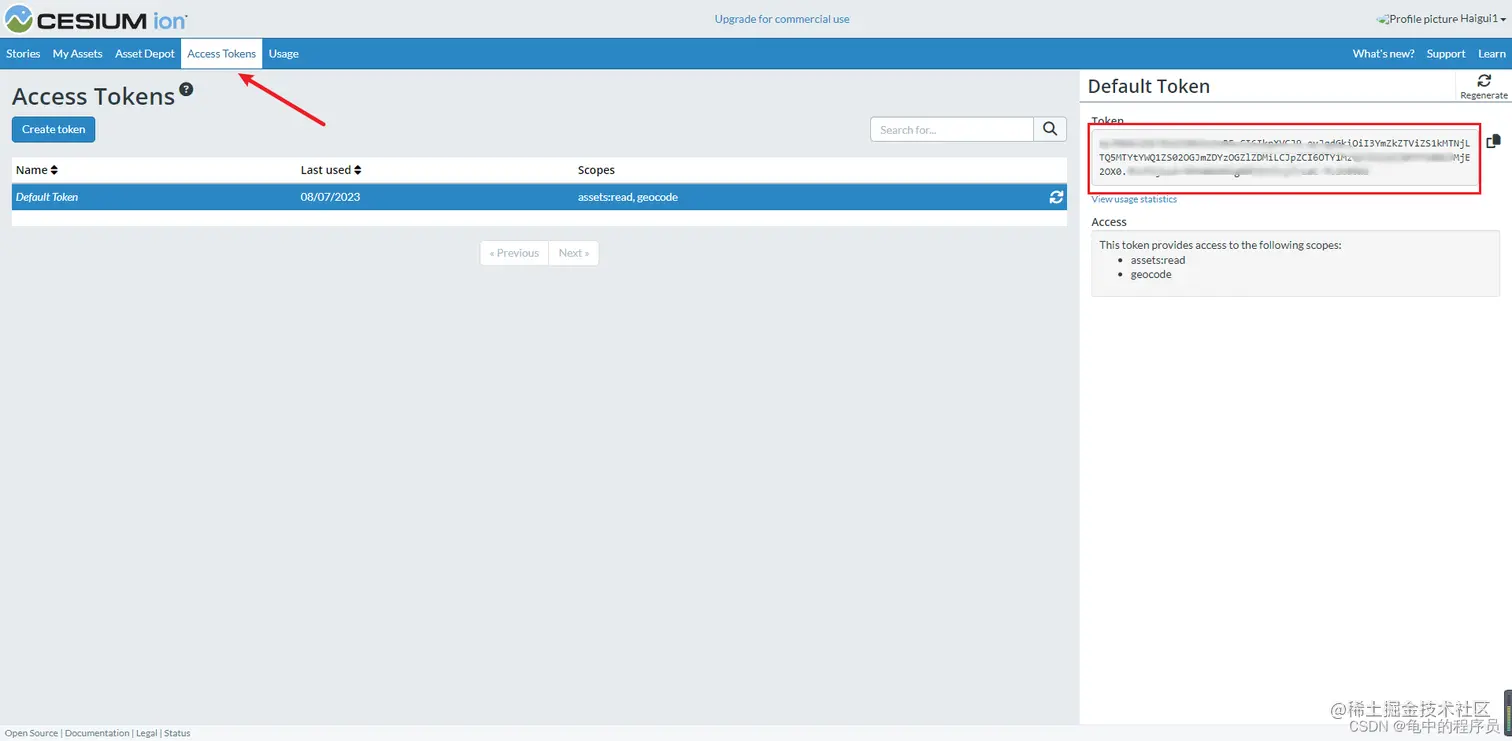Click the assets:read bullet in Access panel

[1158, 260]
